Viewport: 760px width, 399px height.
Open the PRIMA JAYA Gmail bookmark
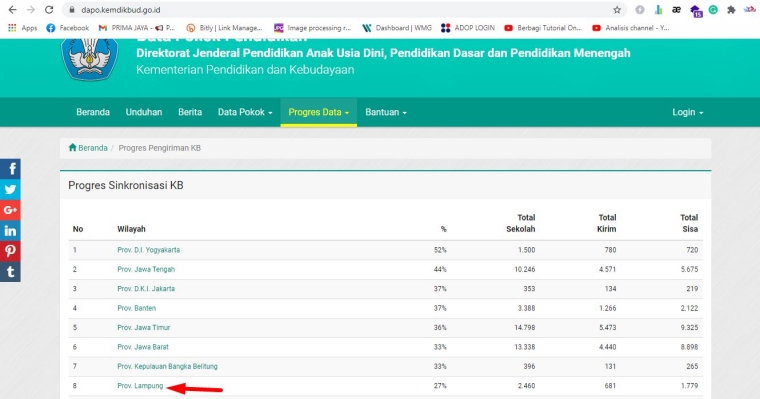point(137,28)
